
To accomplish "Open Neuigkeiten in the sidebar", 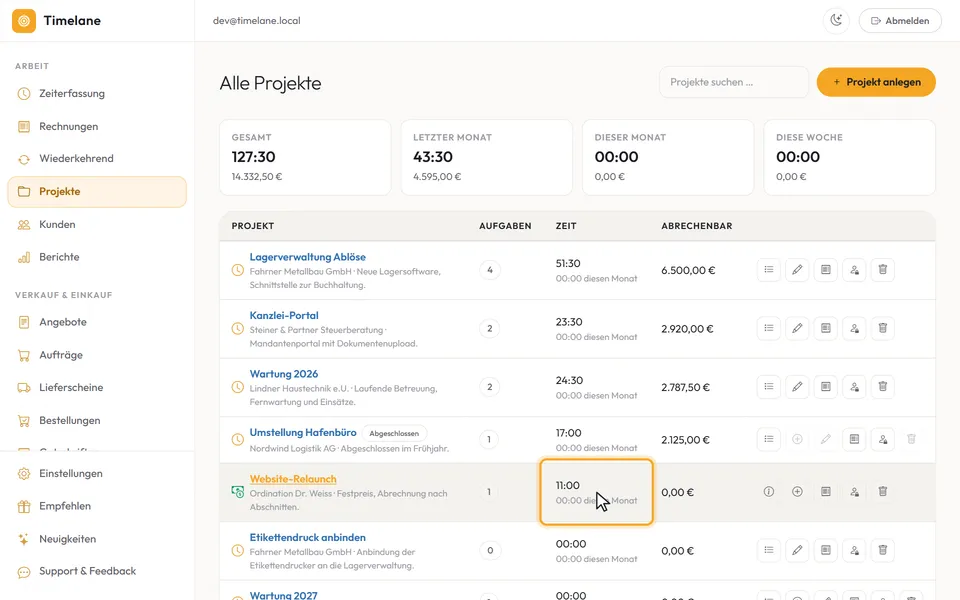I will [x=97, y=539].
